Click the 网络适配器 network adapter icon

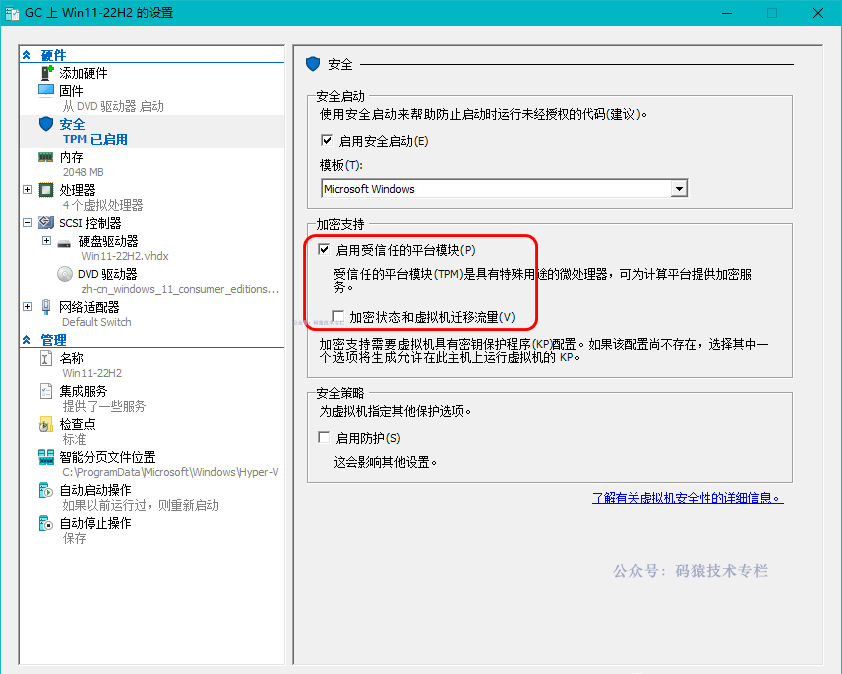(x=46, y=307)
